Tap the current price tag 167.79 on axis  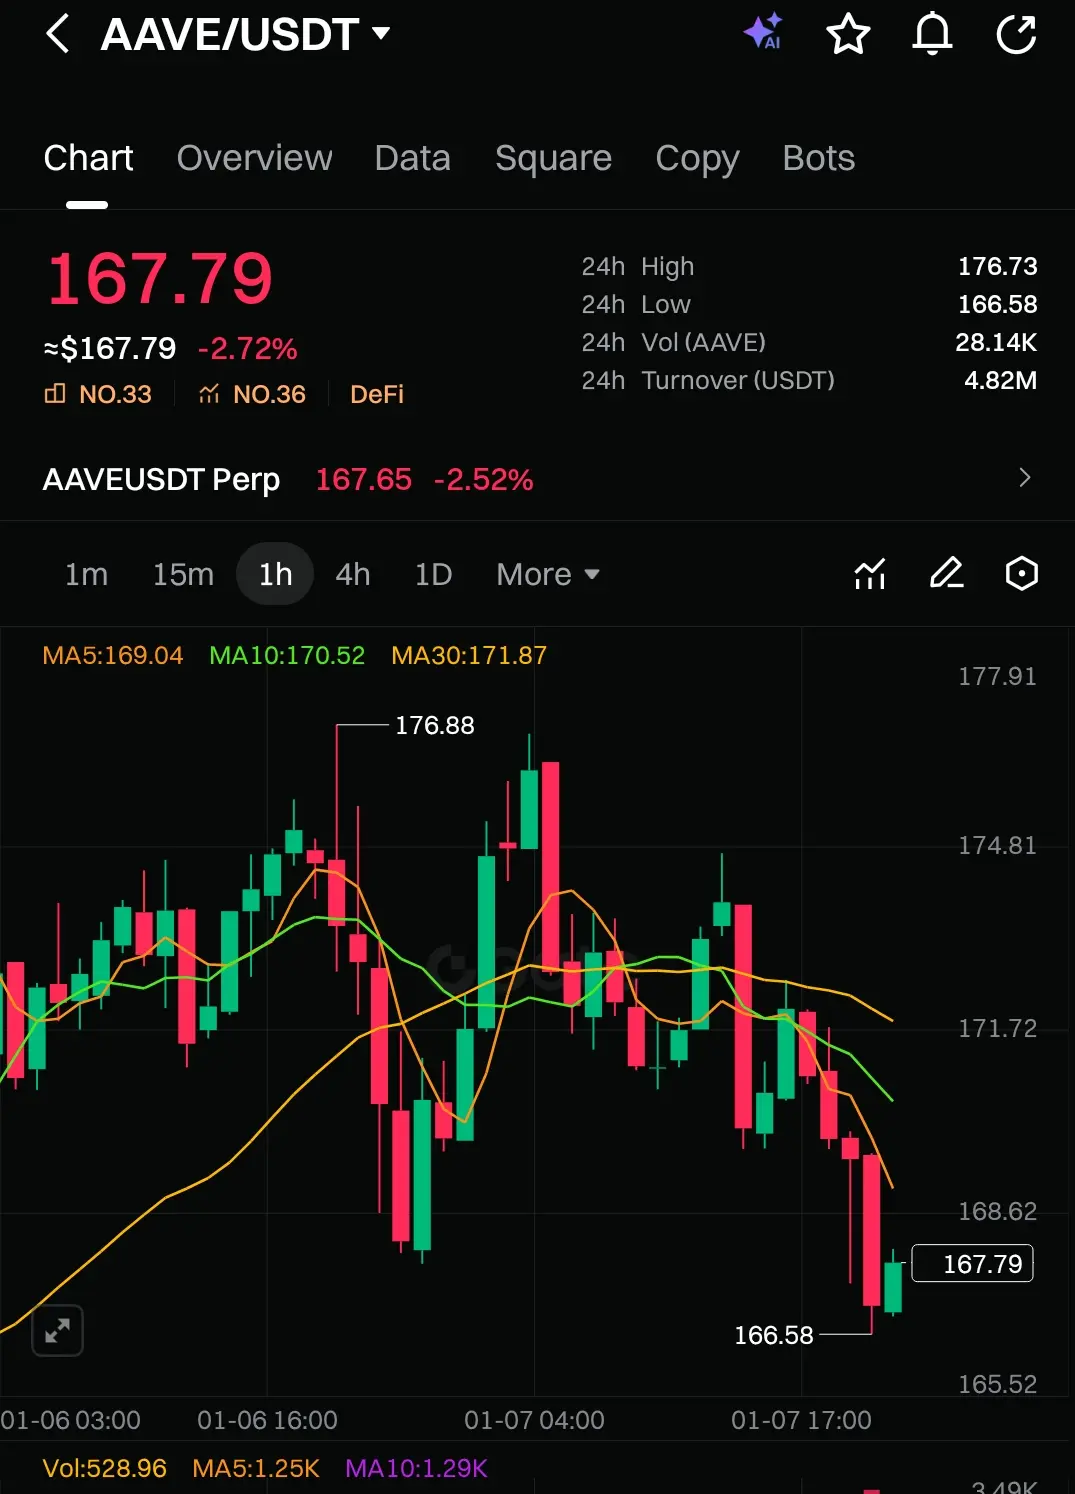972,1264
